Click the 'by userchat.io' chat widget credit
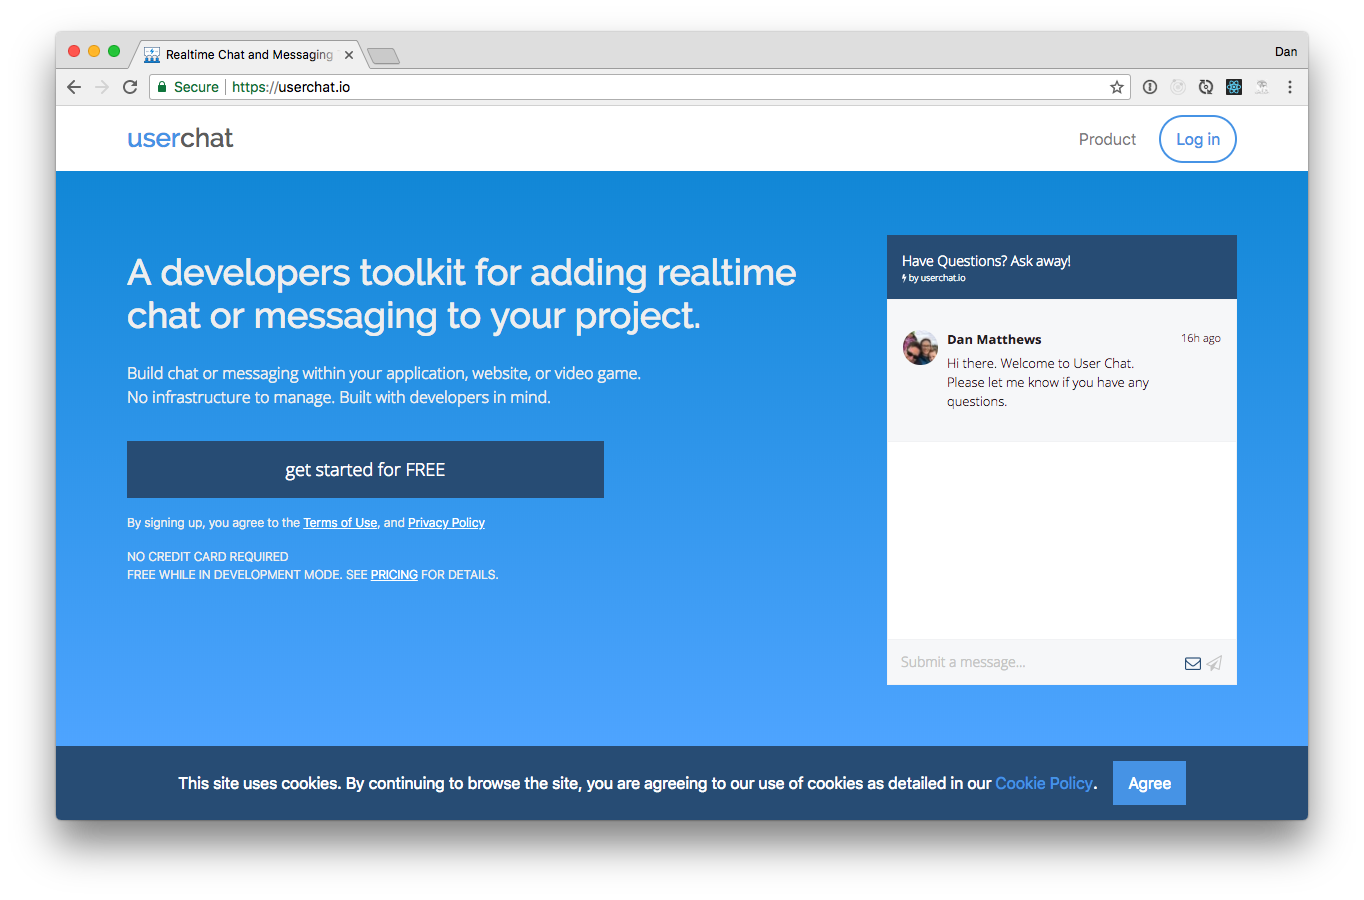Screen dimensions: 1364x900 click(x=934, y=278)
